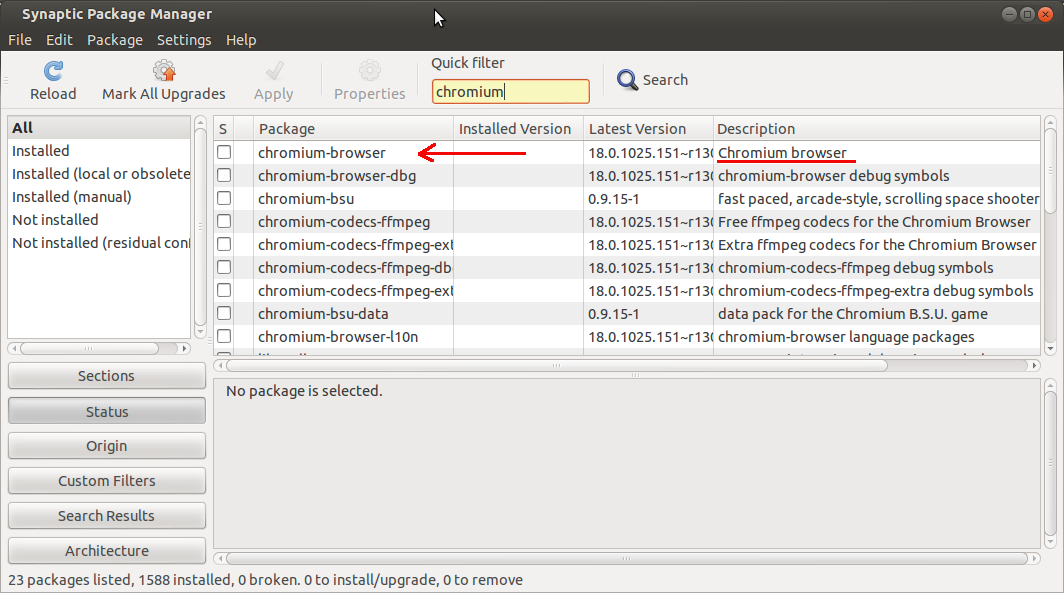Screen dimensions: 1064x593
Task: Toggle the chromium-bsu status checkbox
Action: tap(224, 199)
